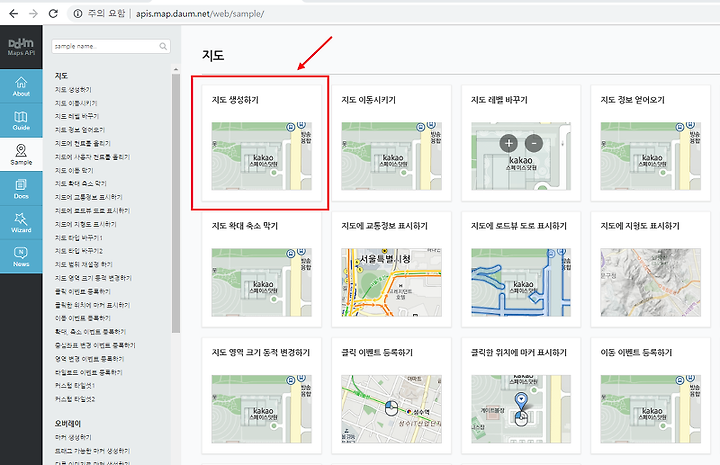The width and height of the screenshot is (720, 465).
Task: Open sidebar link 지도에 사용자 컨트롤 올리기
Action: pyautogui.click(x=92, y=157)
